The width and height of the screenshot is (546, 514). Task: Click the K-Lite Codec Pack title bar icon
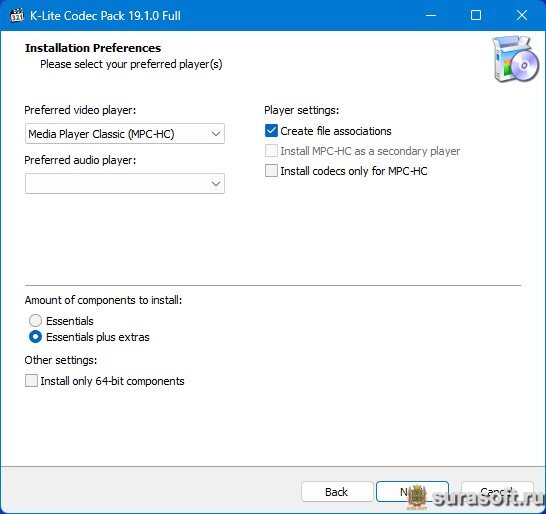[x=17, y=16]
